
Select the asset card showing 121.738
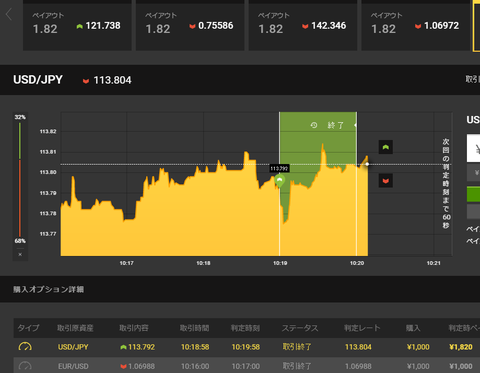point(77,26)
